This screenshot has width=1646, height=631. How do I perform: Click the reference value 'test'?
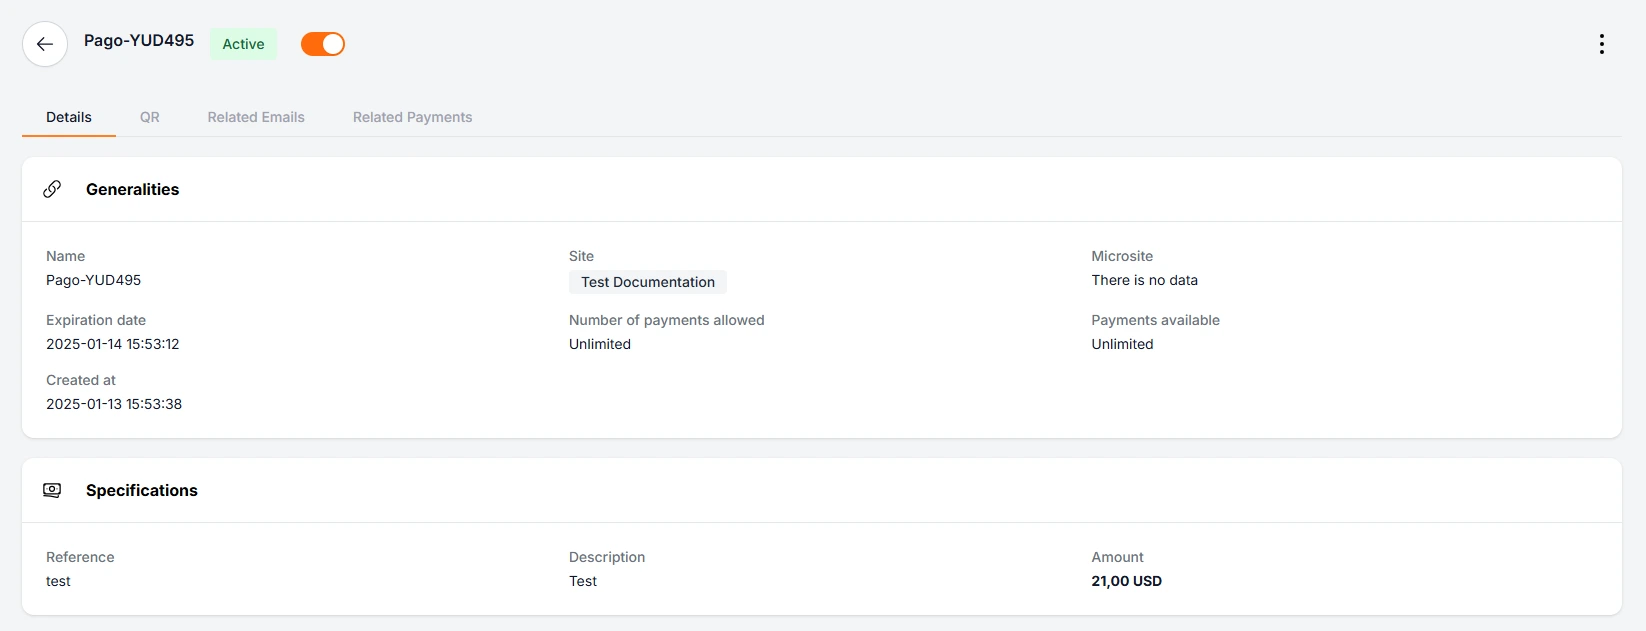[58, 581]
